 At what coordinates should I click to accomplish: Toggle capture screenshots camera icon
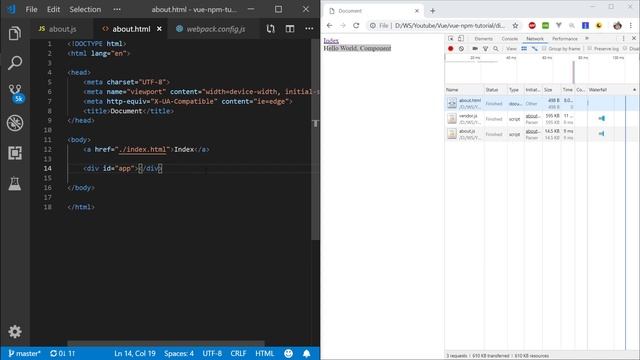click(x=475, y=49)
